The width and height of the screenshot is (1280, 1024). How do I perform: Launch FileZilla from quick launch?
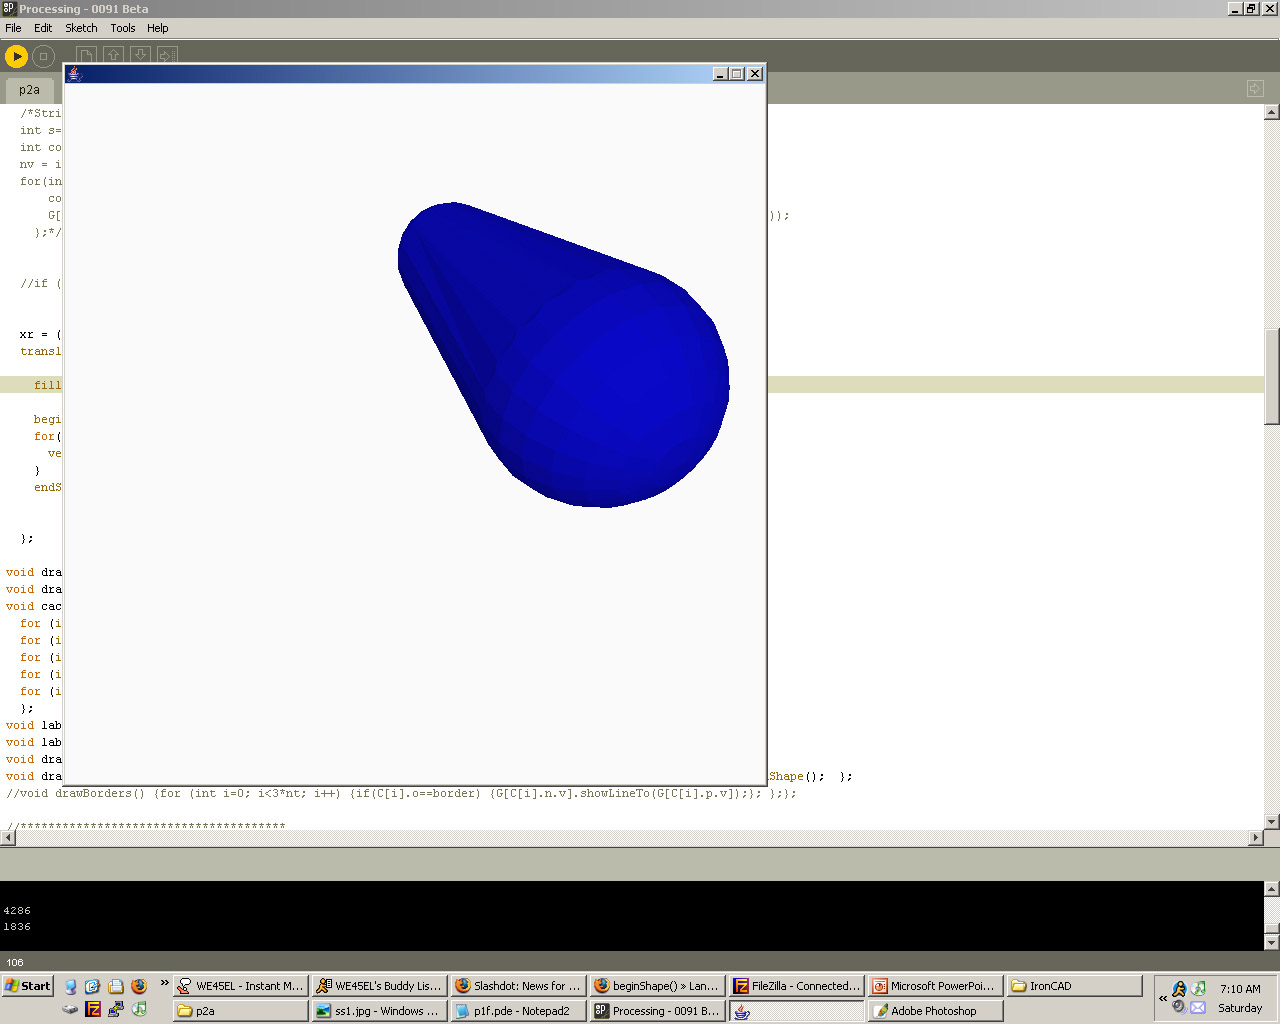(93, 1009)
